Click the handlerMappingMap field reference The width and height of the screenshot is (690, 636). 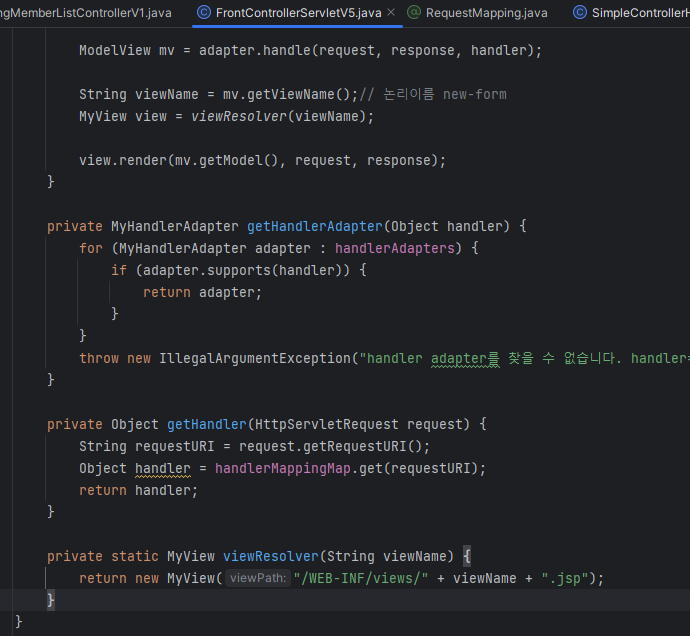(x=283, y=468)
